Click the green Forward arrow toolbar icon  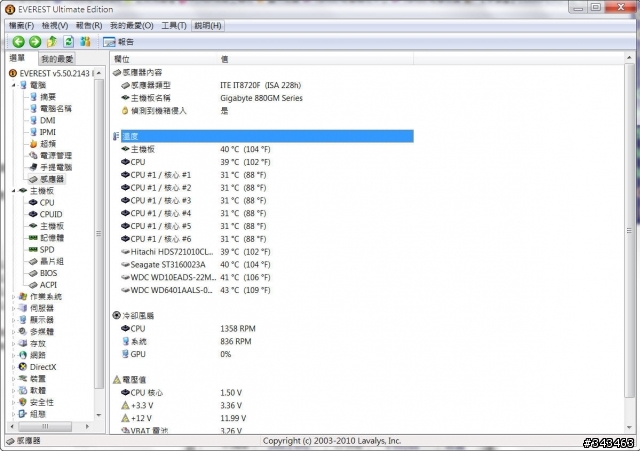35,42
